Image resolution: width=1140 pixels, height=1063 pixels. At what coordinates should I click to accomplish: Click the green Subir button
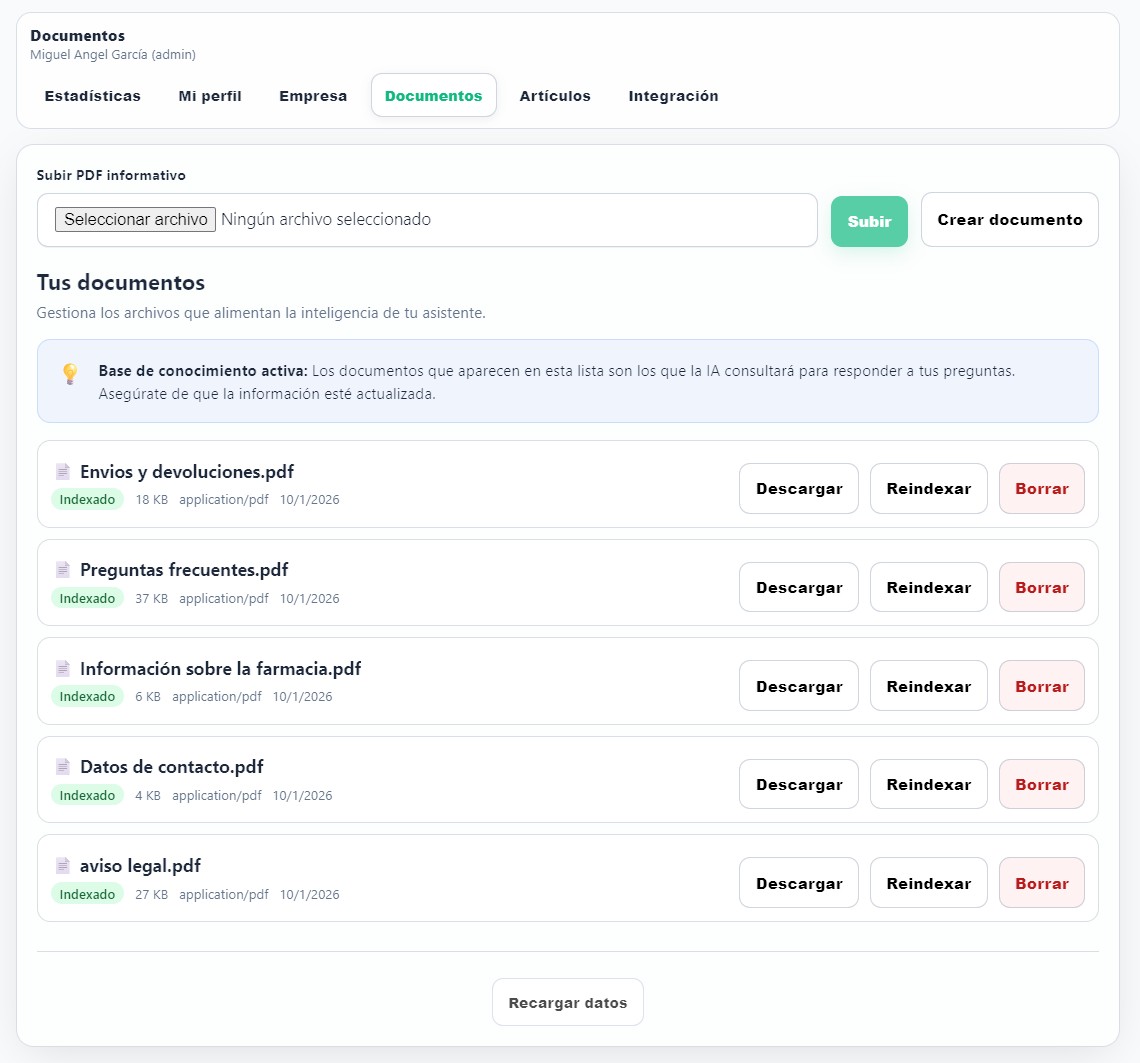(869, 221)
